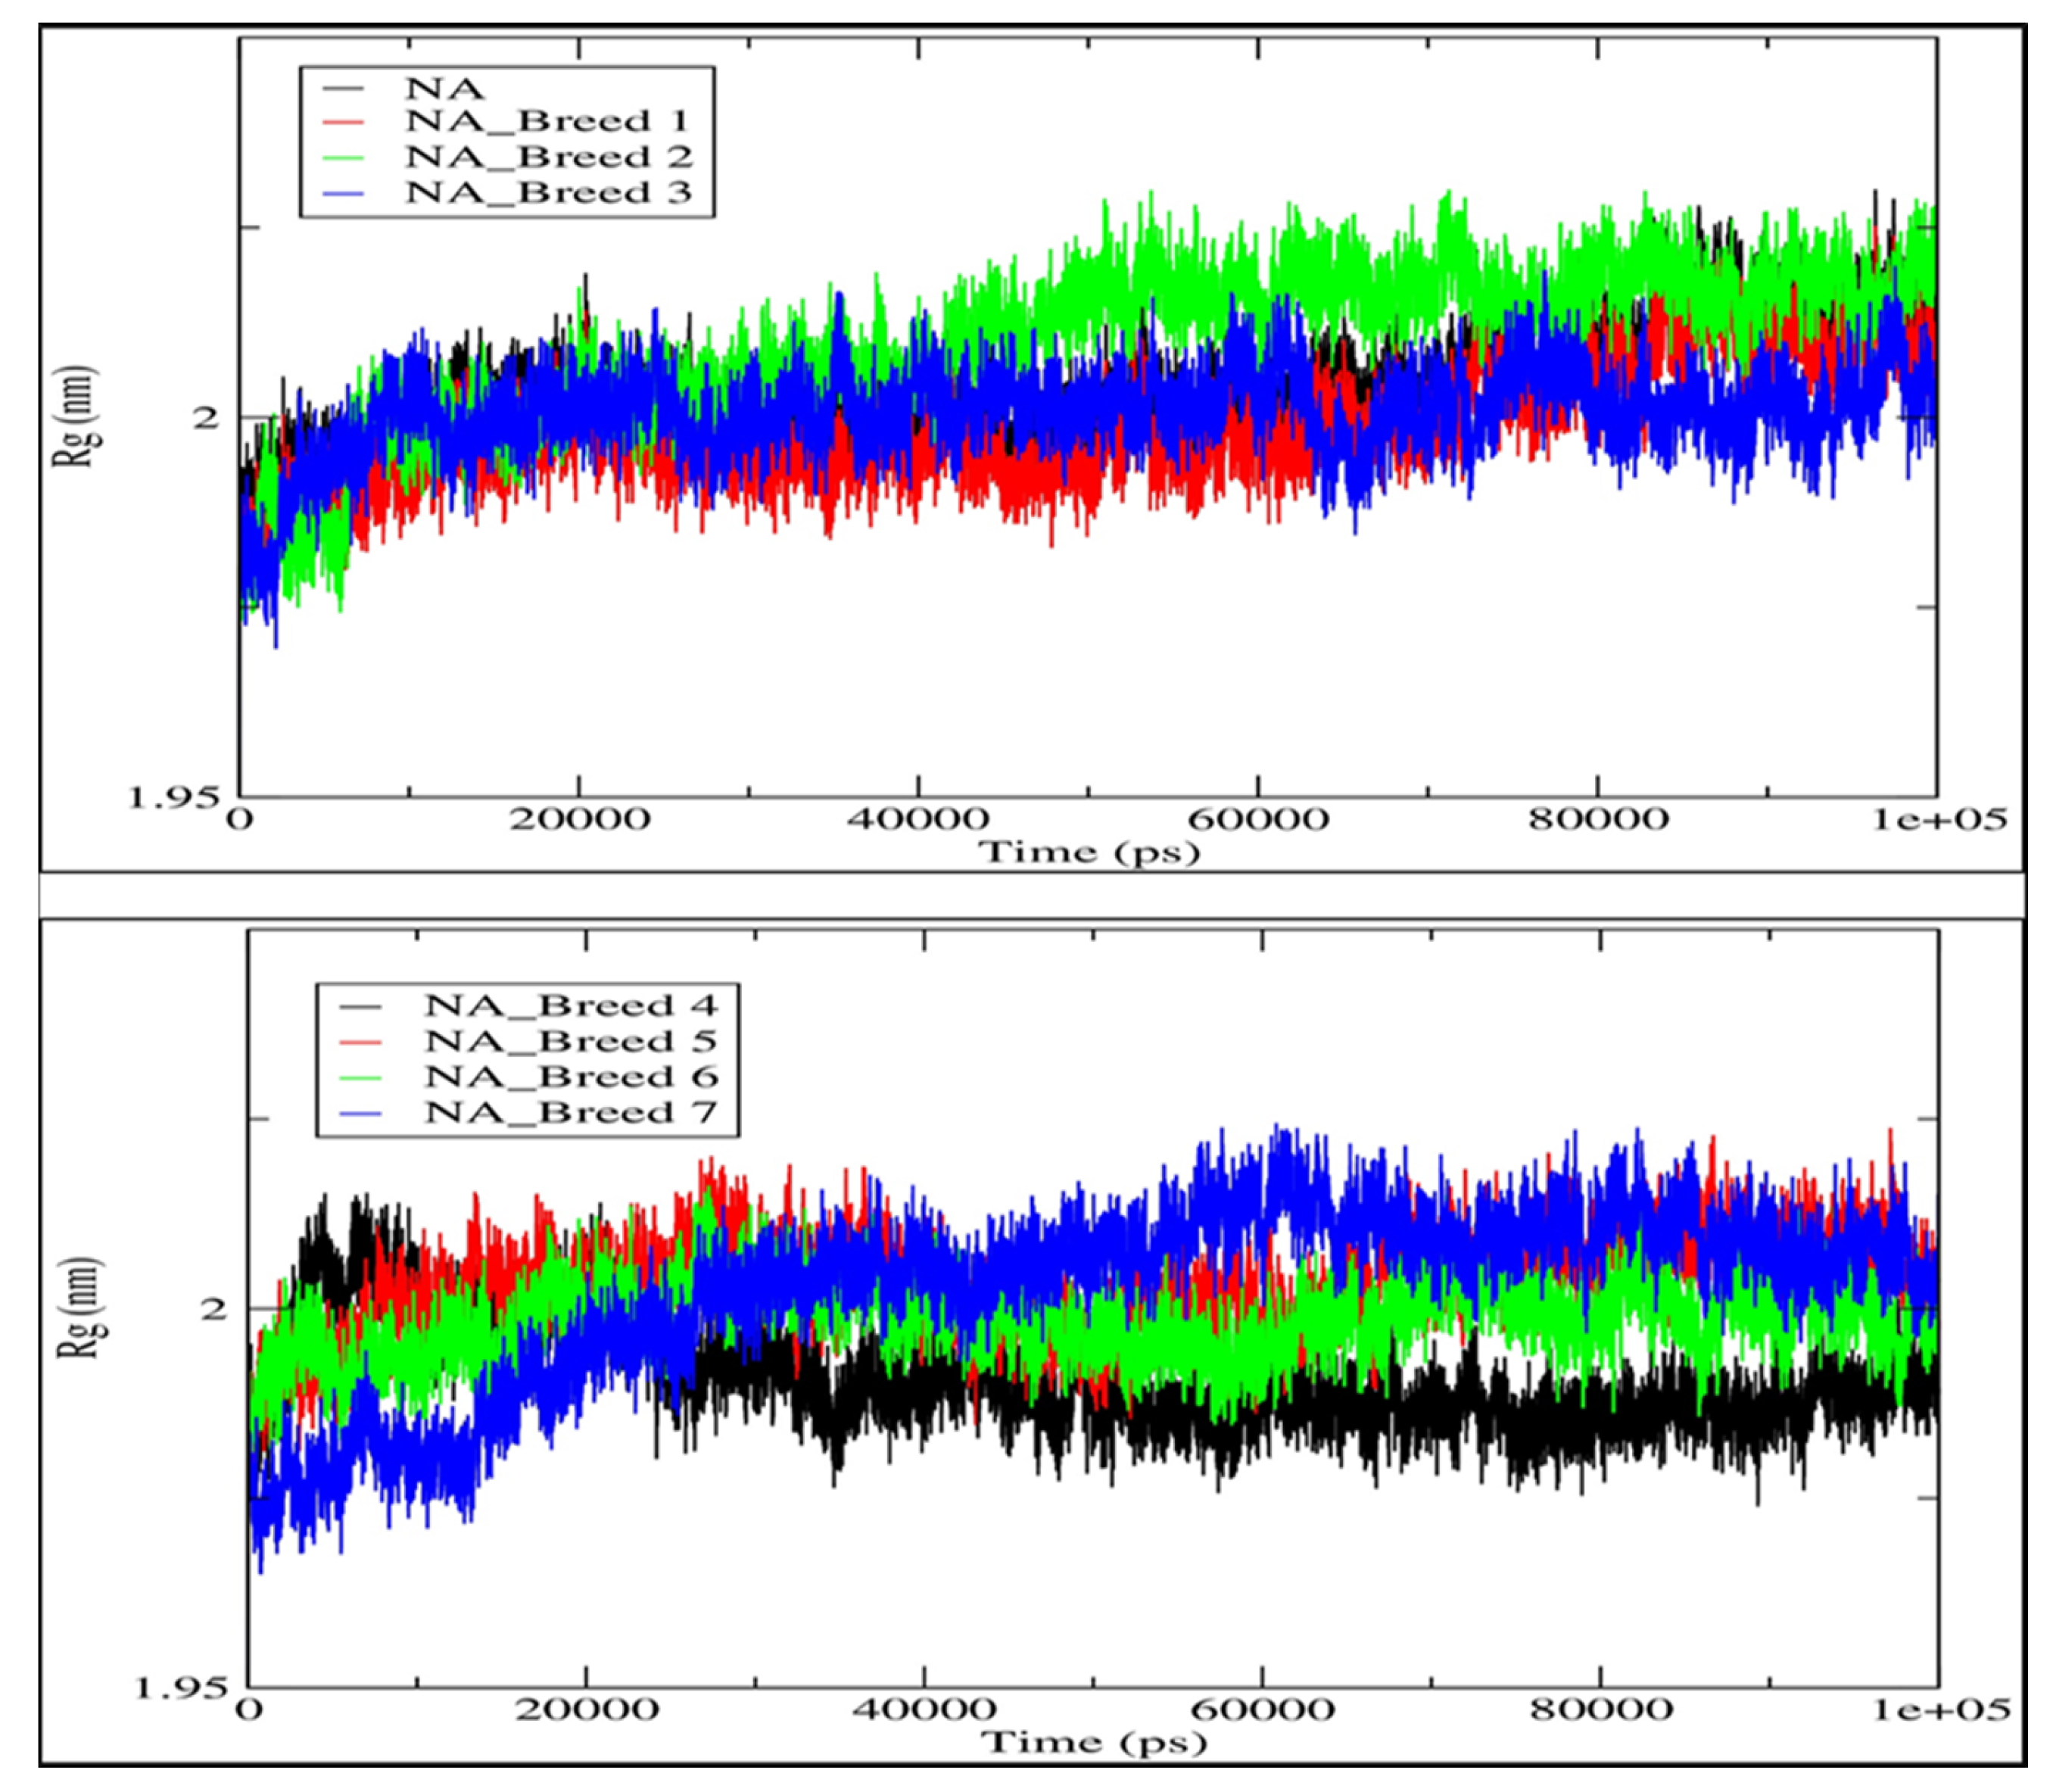Click the NA_Breed 5 legend entry
This screenshot has width=2053, height=1792.
[570, 1041]
